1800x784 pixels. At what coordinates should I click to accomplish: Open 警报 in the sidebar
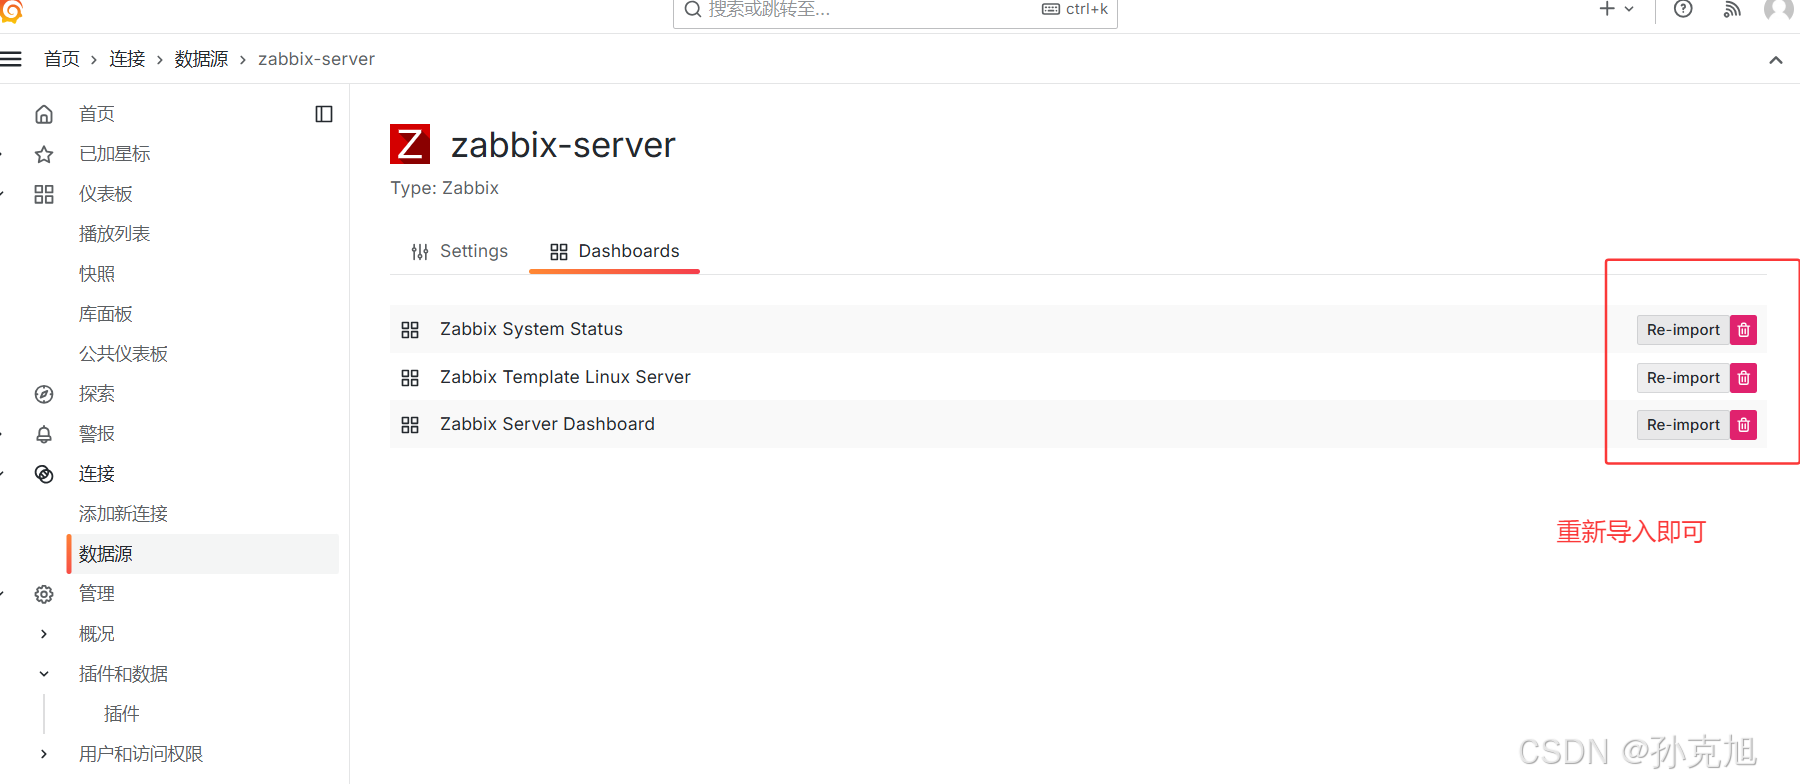pyautogui.click(x=97, y=434)
